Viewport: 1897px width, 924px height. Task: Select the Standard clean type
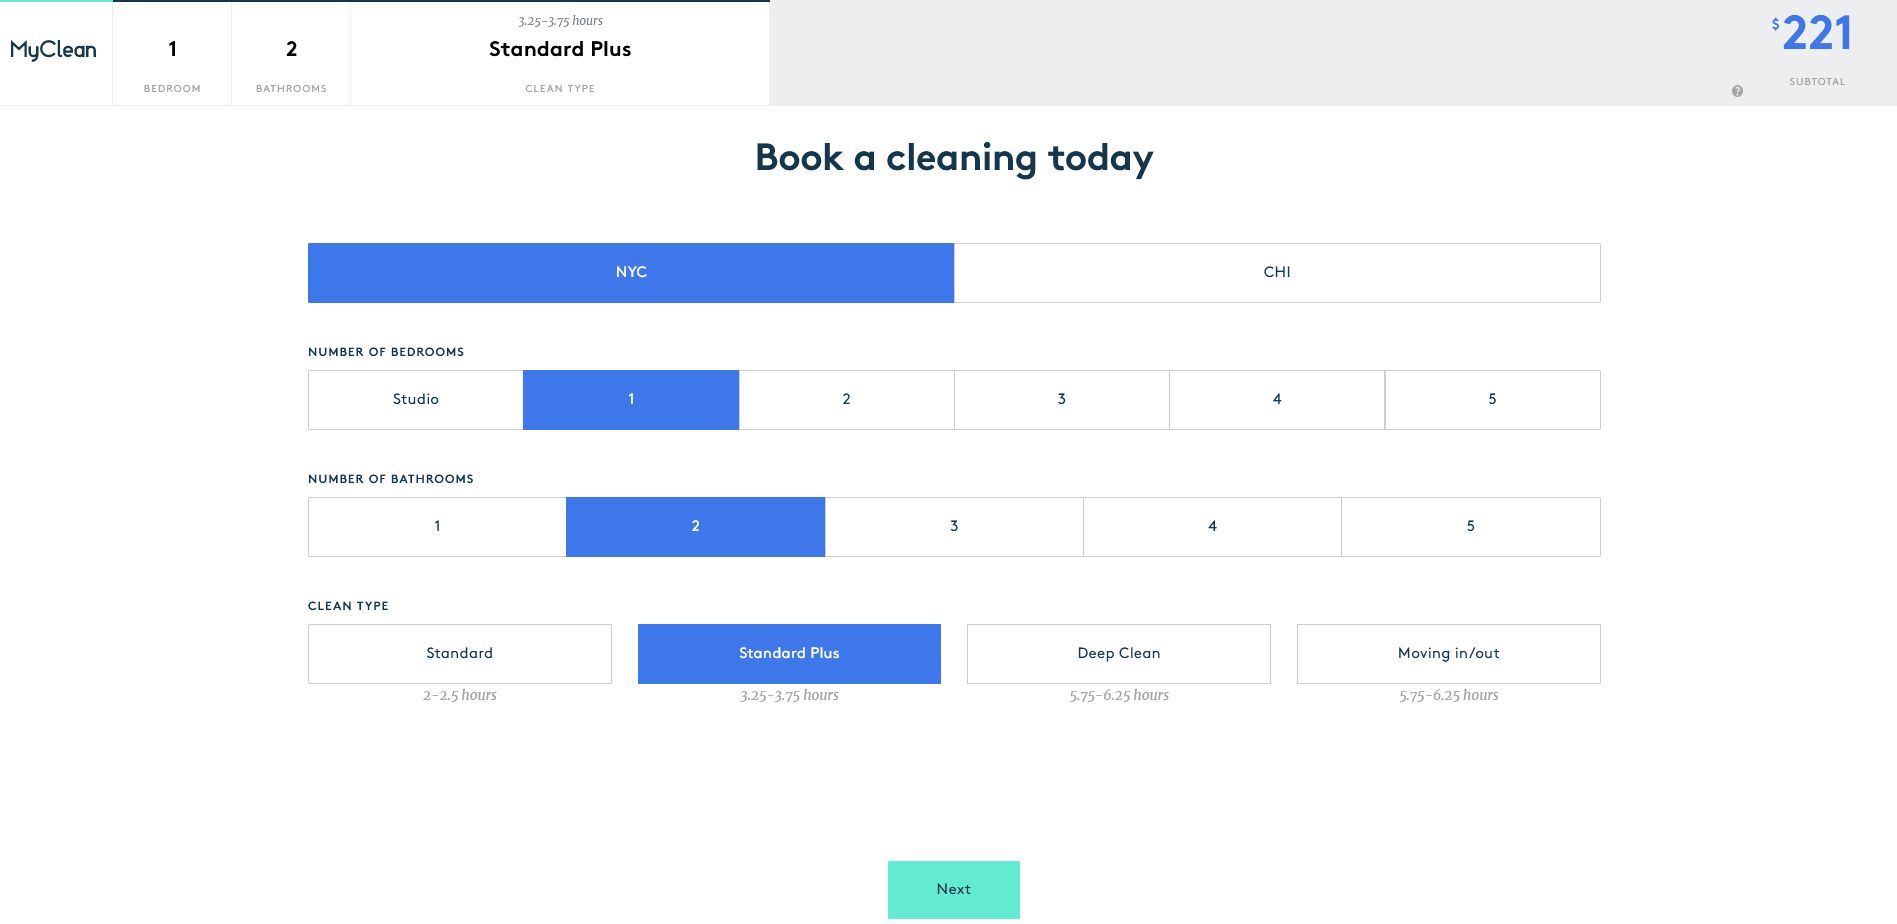tap(459, 653)
